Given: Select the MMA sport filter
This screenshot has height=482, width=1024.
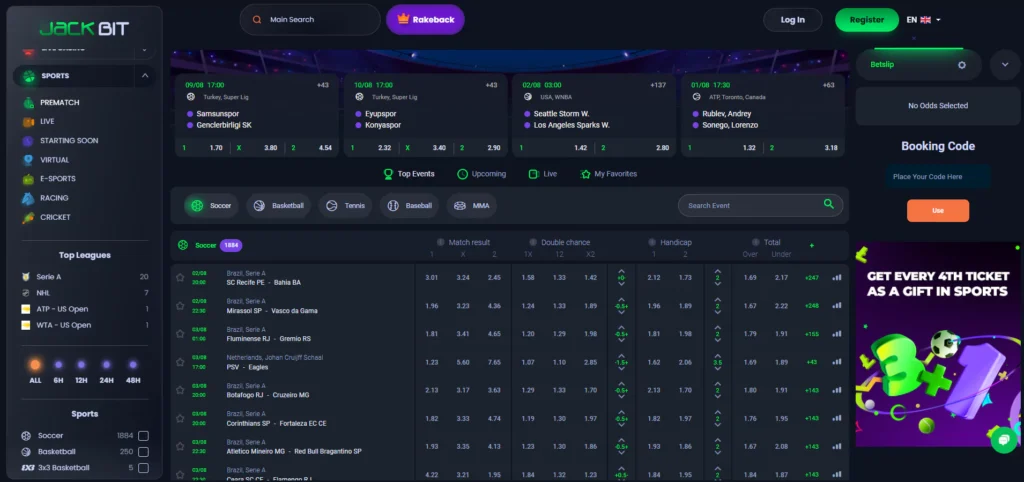Looking at the screenshot, I should point(472,206).
